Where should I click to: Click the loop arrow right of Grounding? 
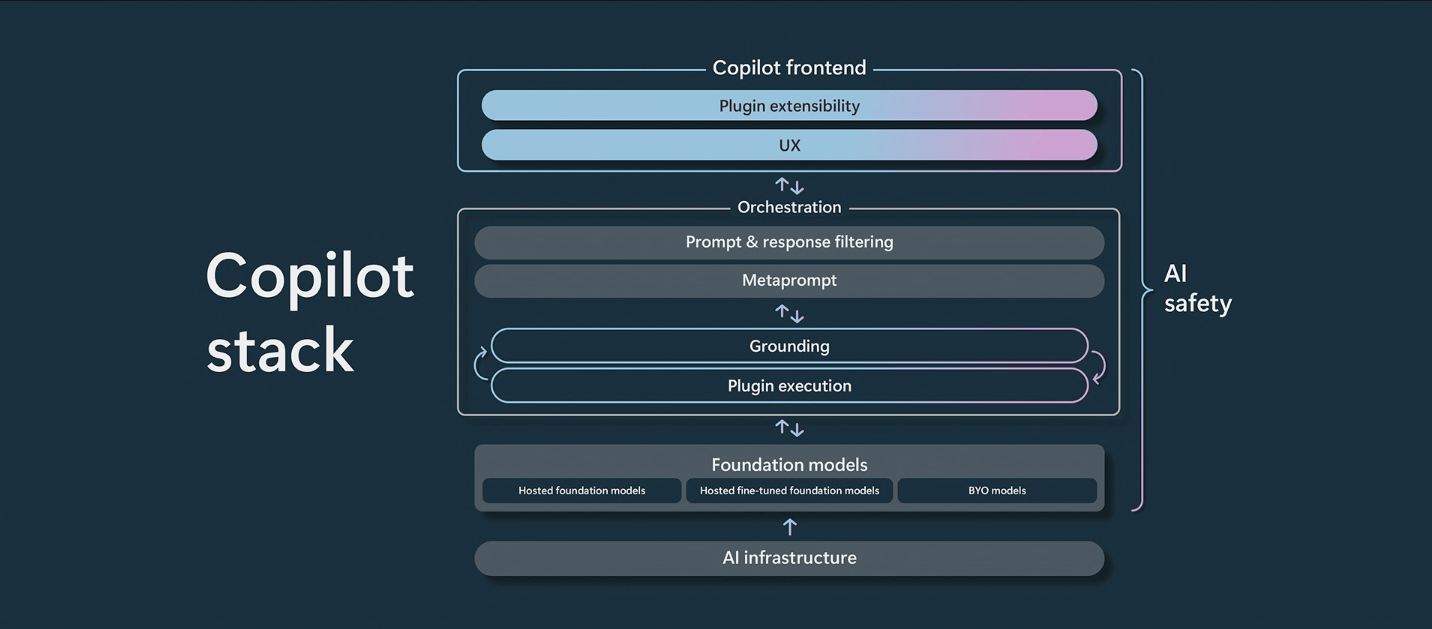point(1098,366)
